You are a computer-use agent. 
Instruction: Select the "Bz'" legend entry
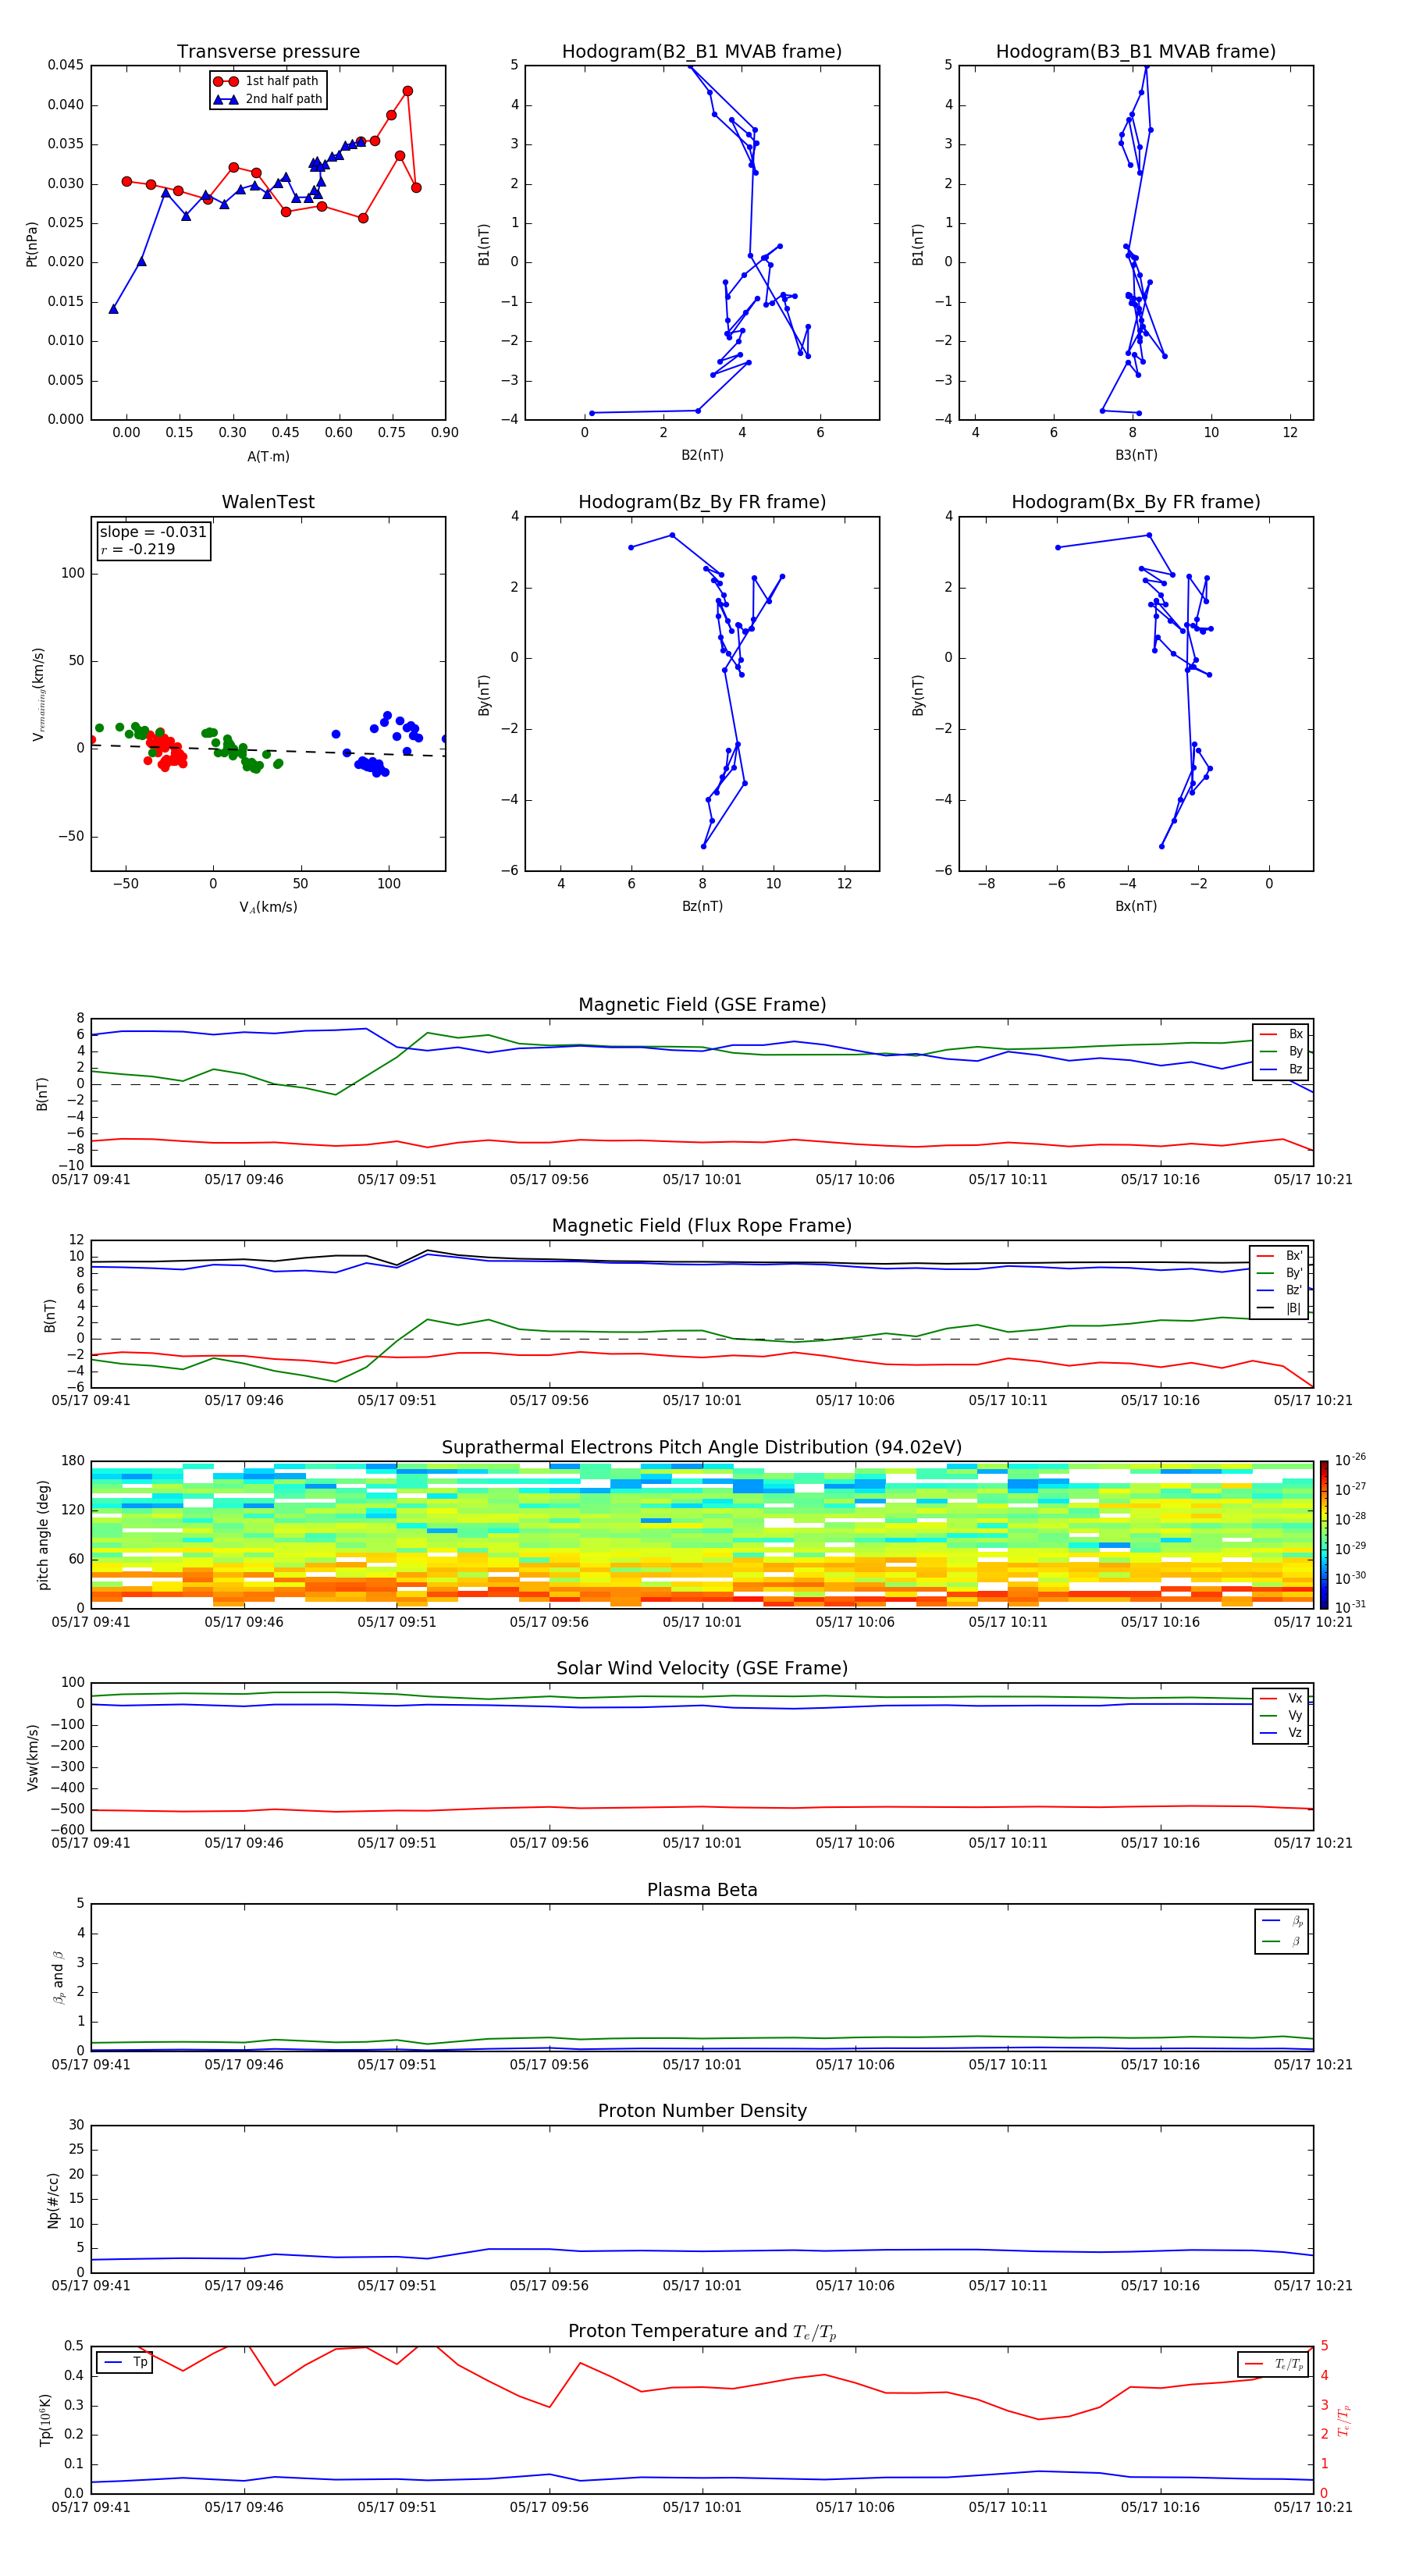point(1280,1290)
